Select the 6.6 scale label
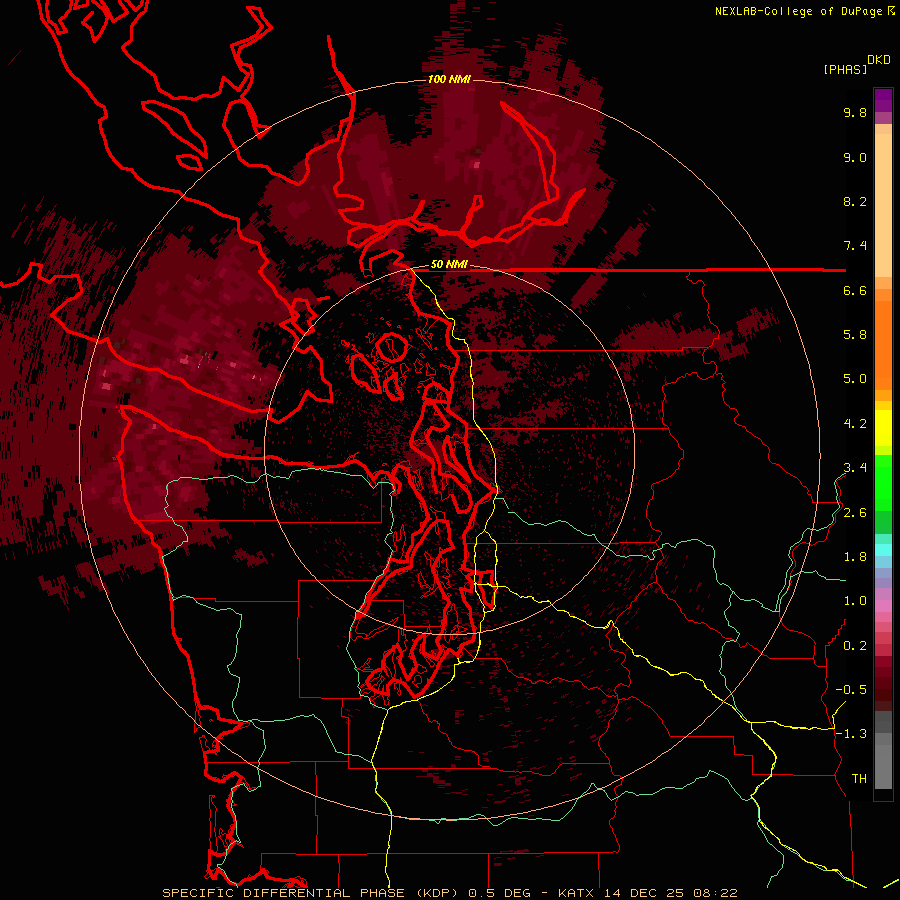The height and width of the screenshot is (900, 900). 855,290
